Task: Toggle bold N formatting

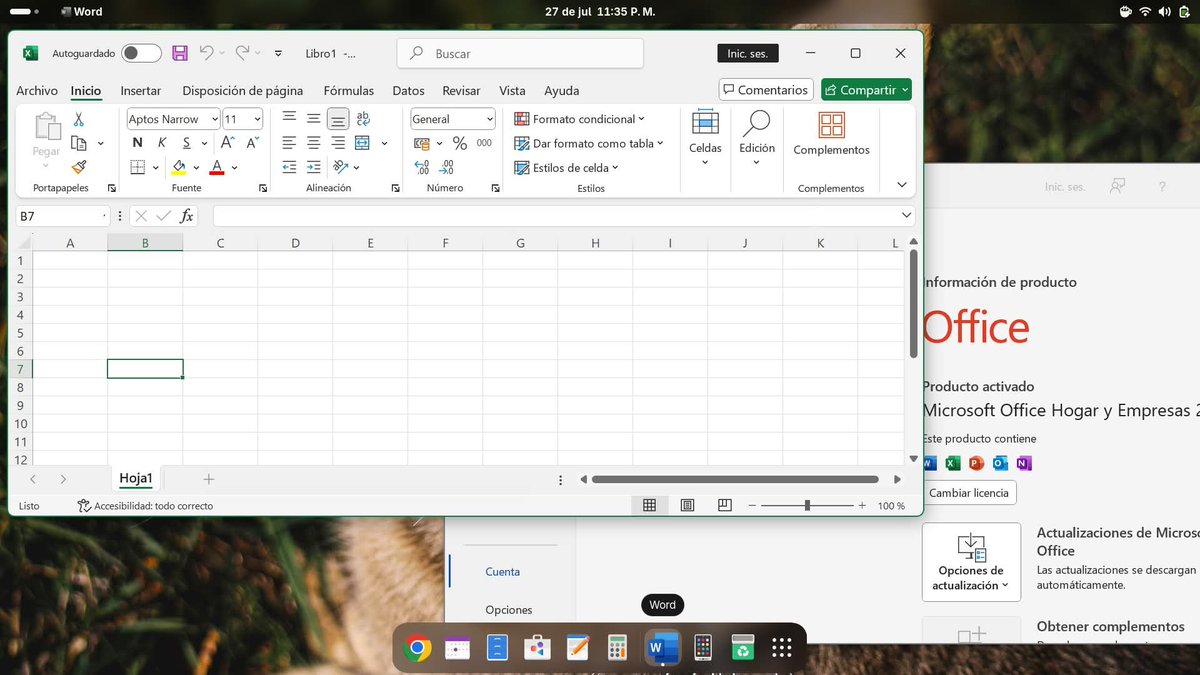Action: [137, 143]
